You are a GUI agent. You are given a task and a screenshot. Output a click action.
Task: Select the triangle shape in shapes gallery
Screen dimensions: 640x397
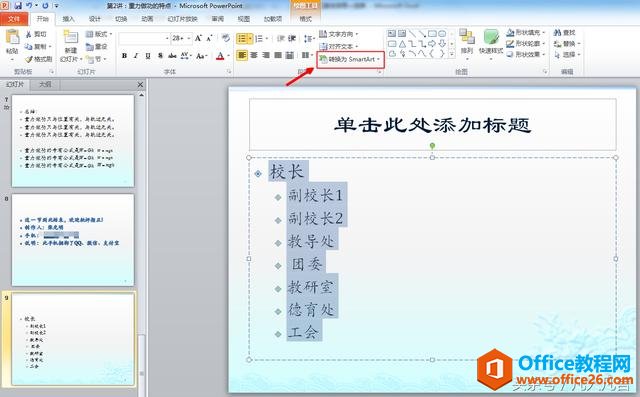point(402,44)
